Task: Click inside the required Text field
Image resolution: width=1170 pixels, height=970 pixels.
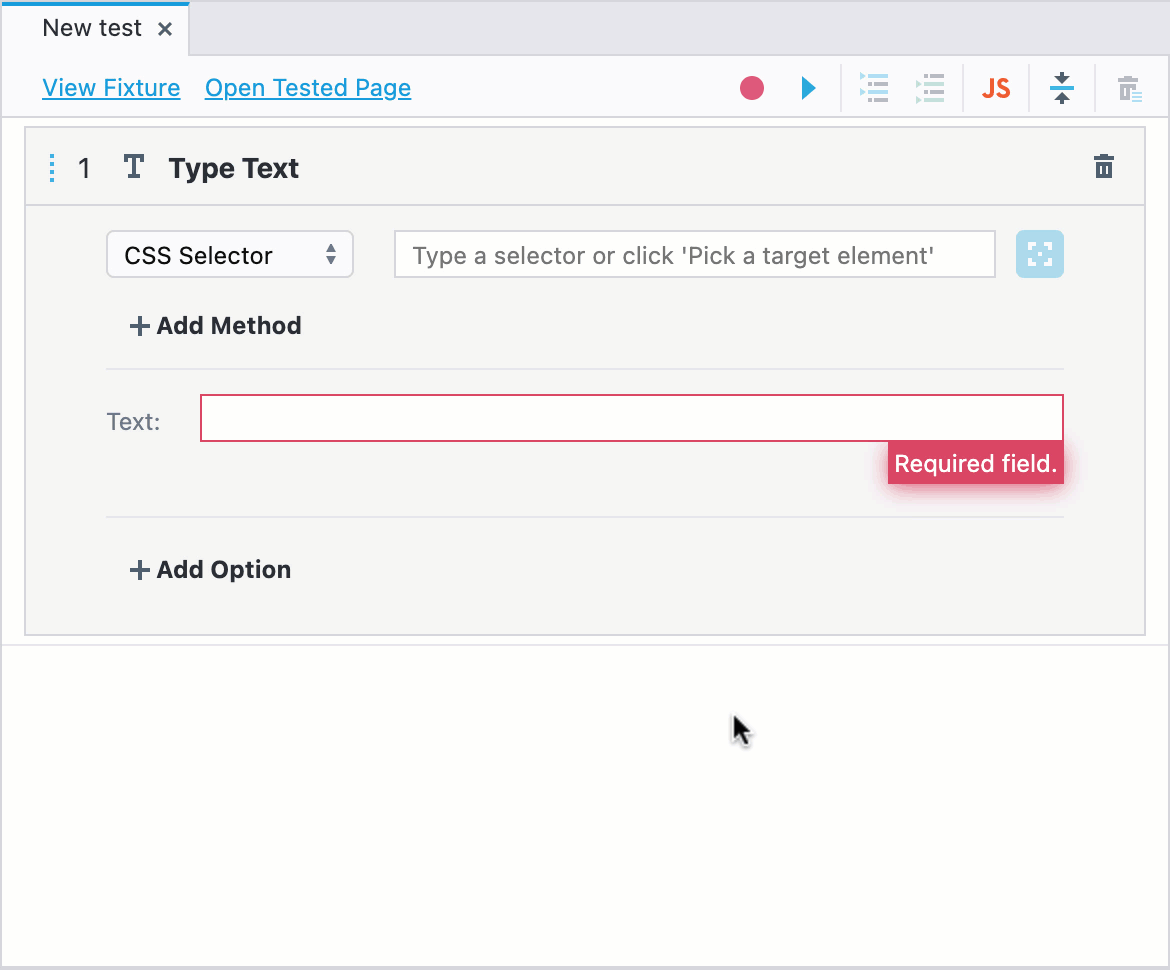Action: point(630,417)
